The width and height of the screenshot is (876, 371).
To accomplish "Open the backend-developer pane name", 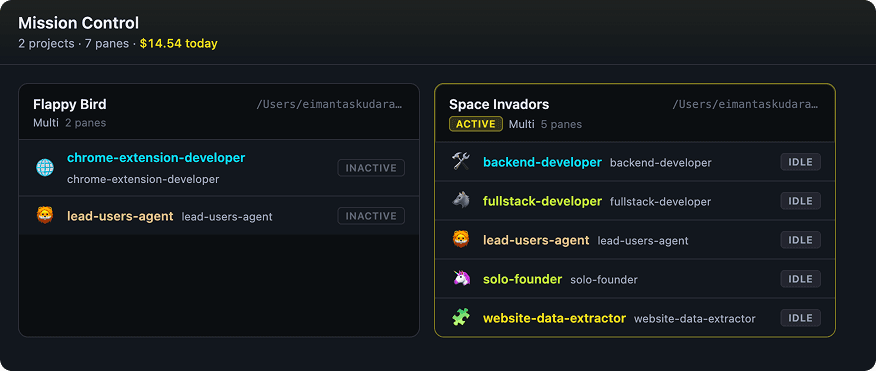I will pyautogui.click(x=542, y=163).
